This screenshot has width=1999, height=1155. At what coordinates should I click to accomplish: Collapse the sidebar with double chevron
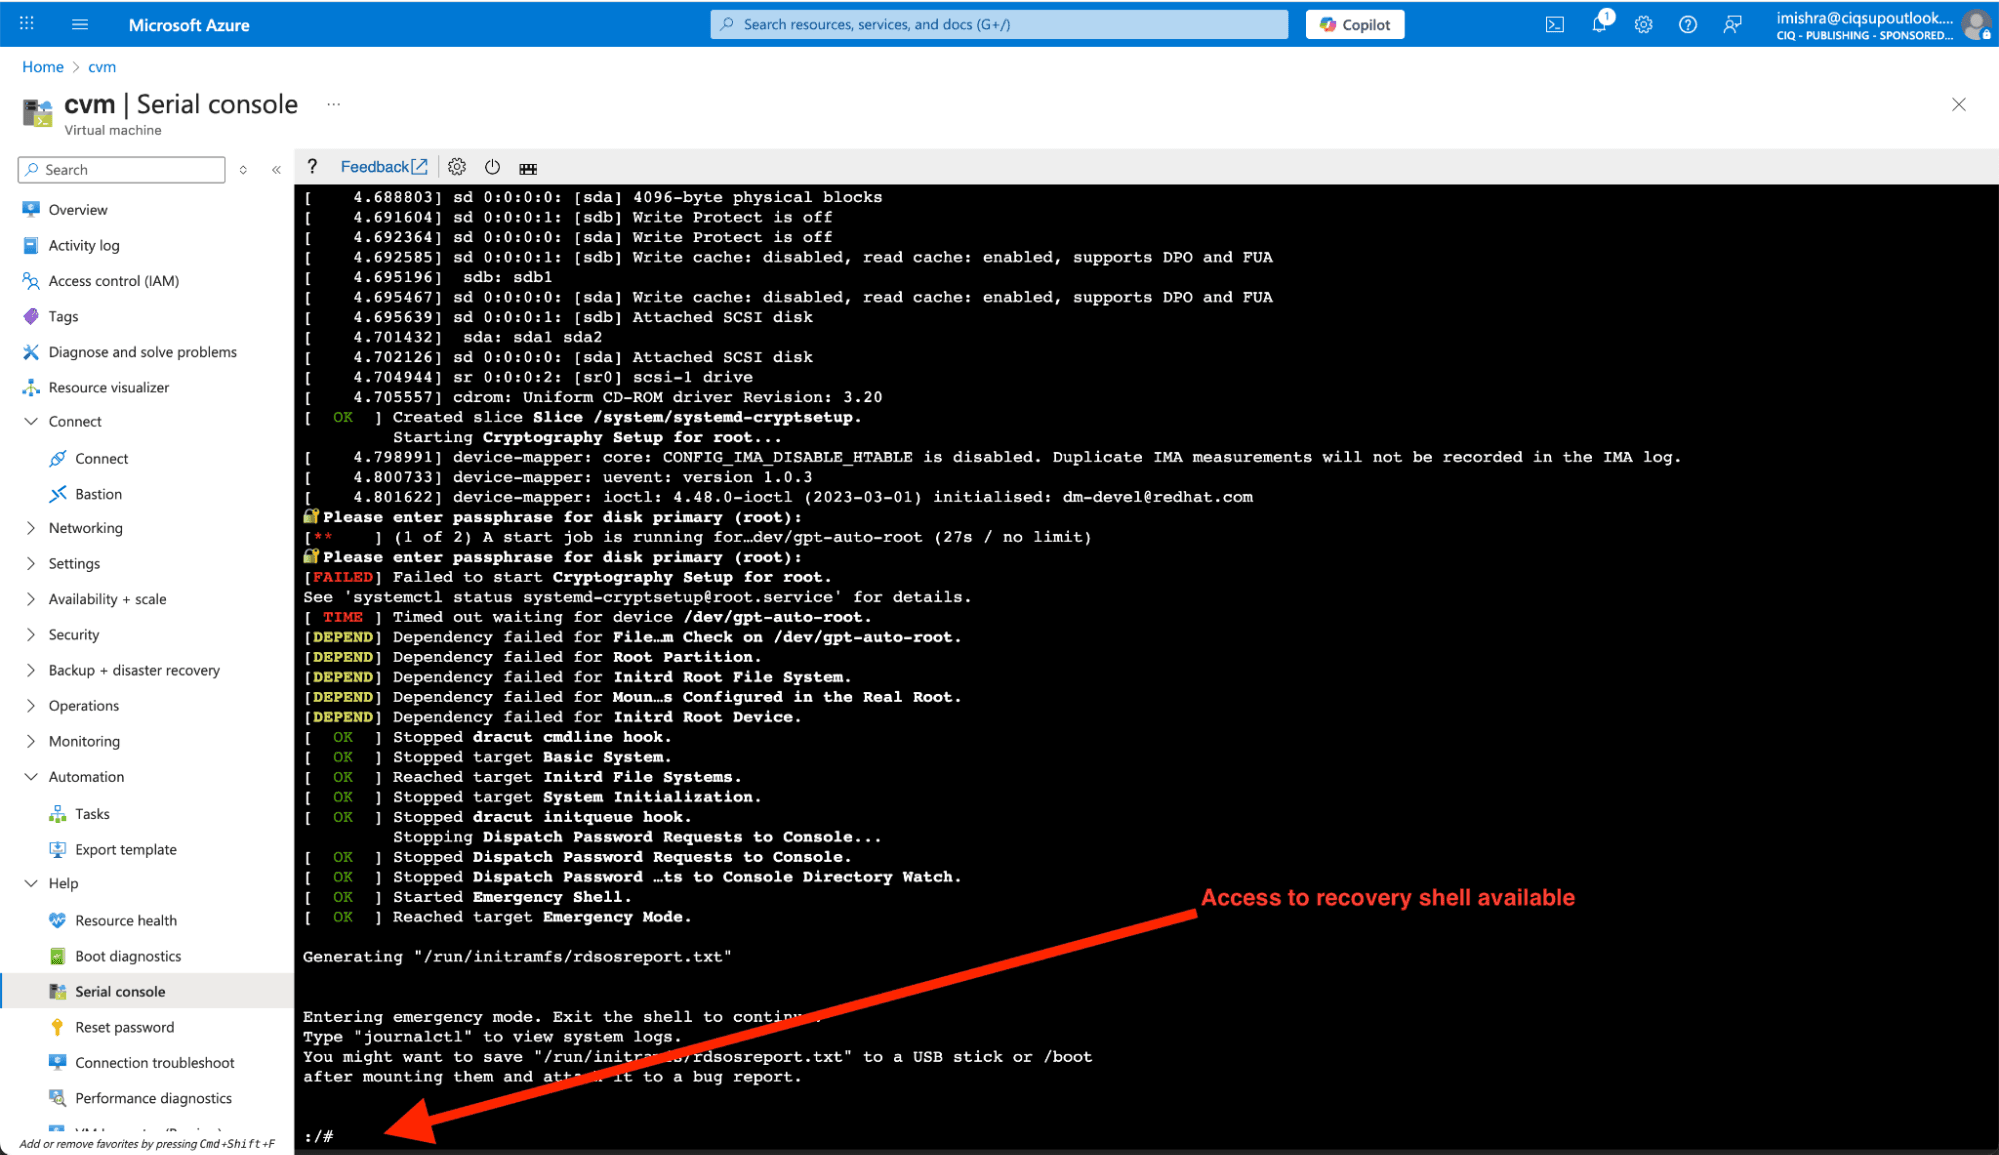pyautogui.click(x=276, y=170)
